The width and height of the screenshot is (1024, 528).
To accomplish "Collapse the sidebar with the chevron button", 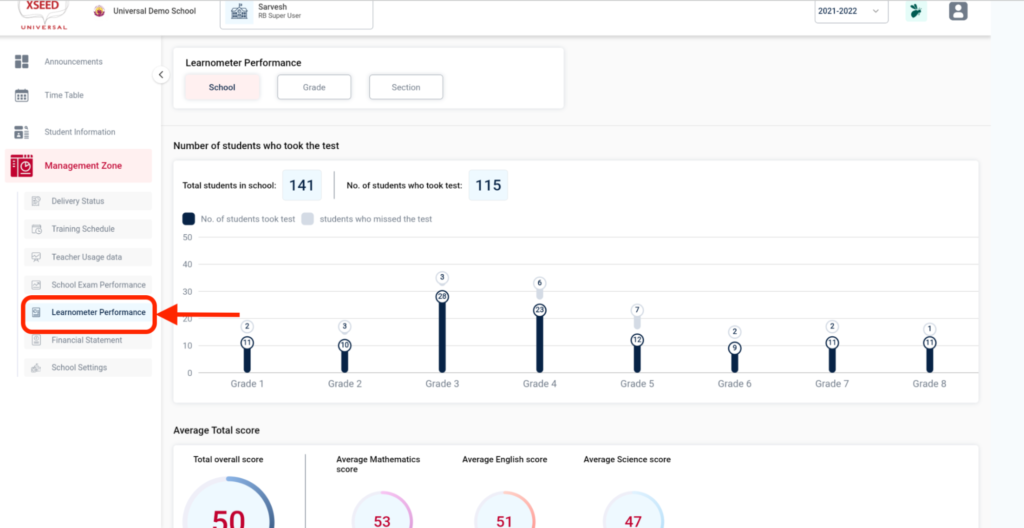I will click(x=161, y=74).
